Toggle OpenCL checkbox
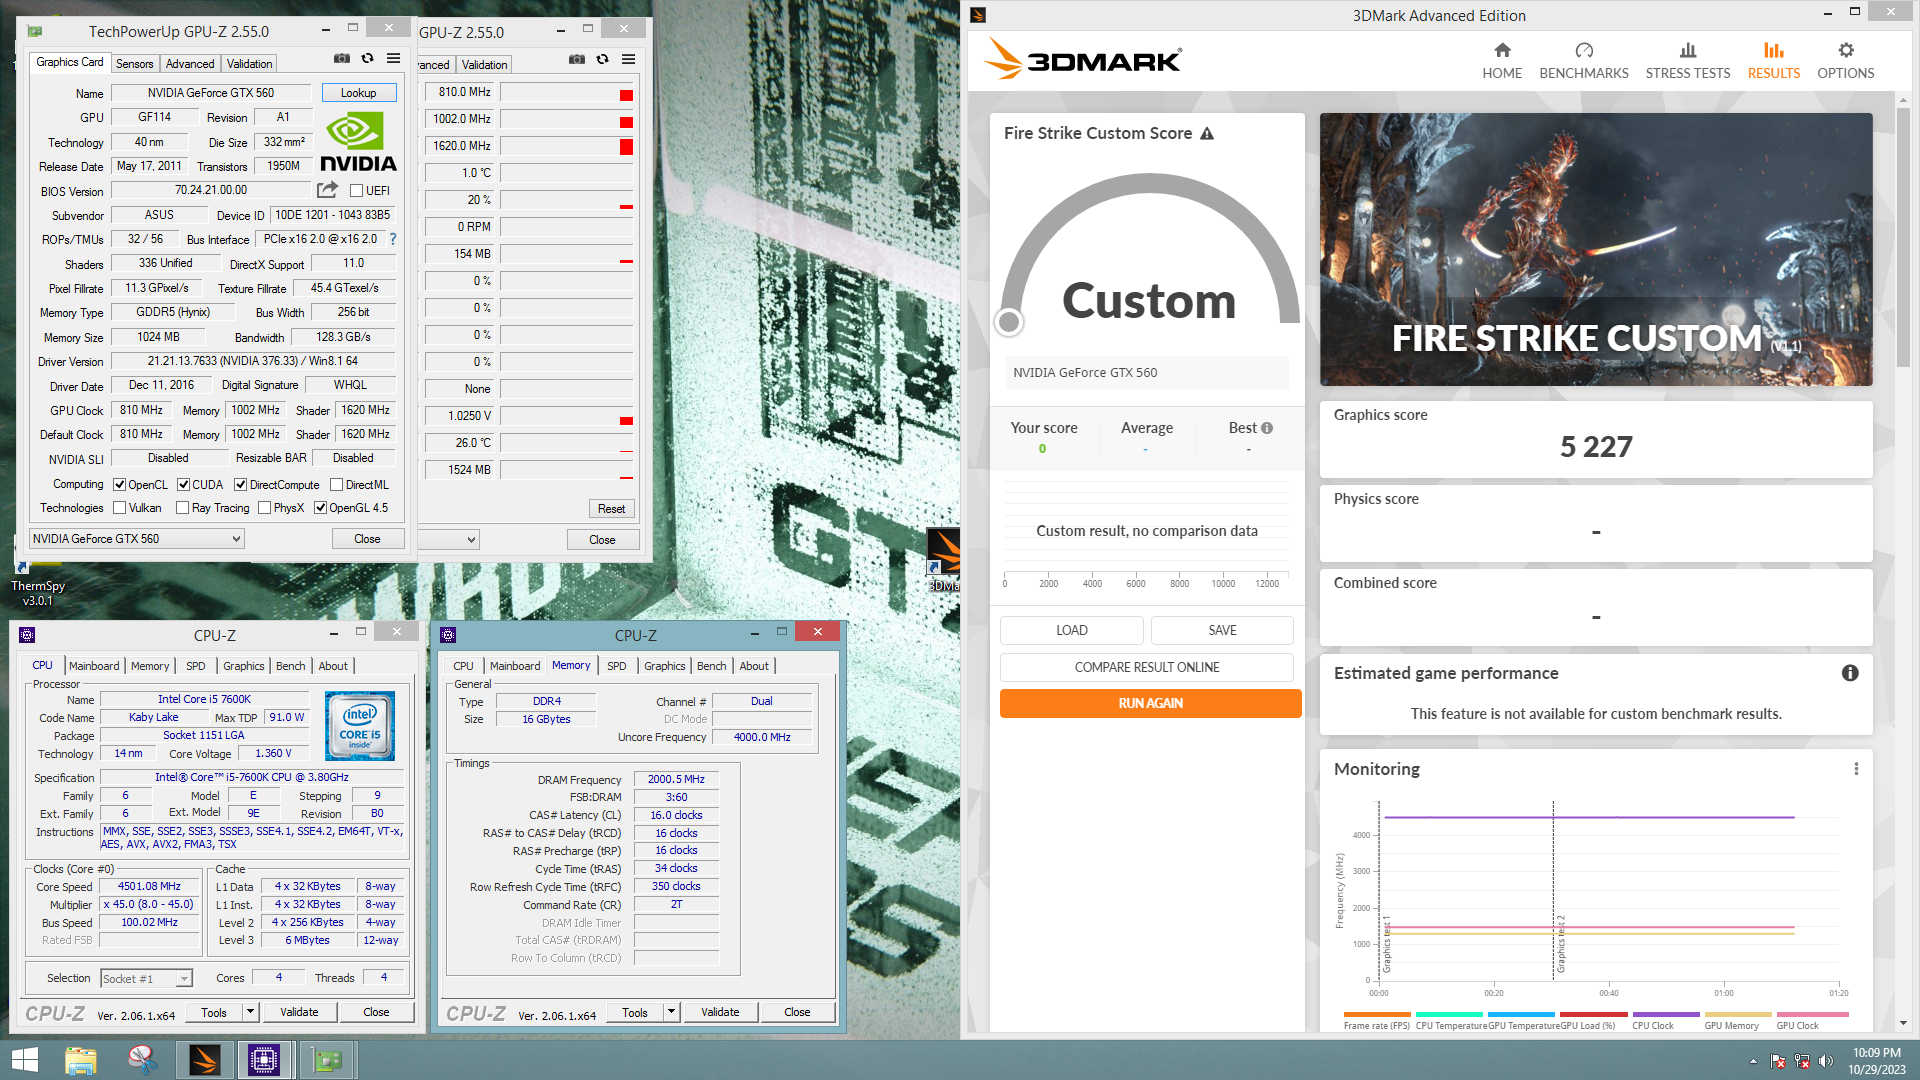 tap(120, 485)
